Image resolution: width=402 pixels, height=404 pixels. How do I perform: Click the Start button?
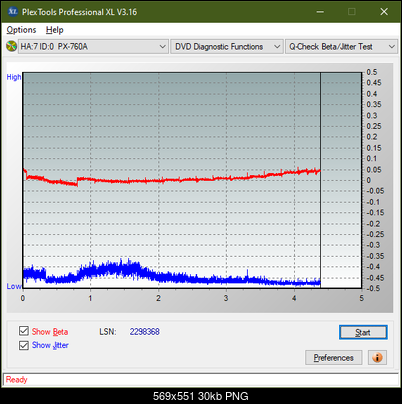pyautogui.click(x=363, y=332)
